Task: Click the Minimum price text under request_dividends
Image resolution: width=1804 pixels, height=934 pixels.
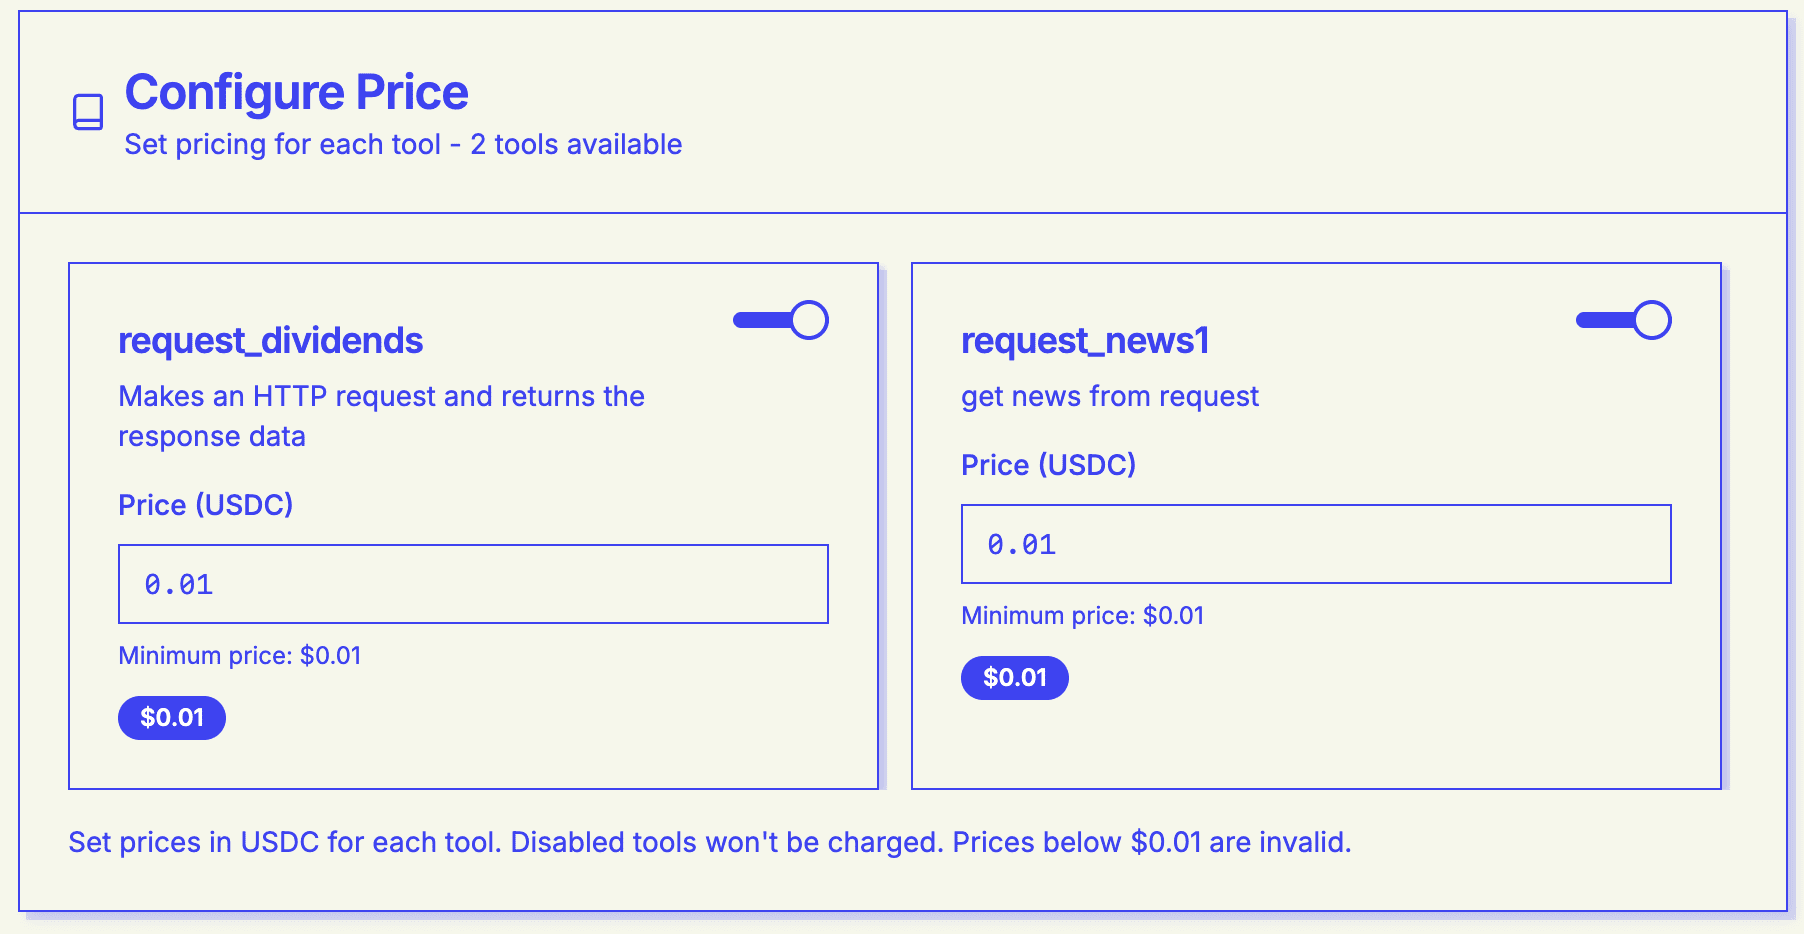Action: pos(240,656)
